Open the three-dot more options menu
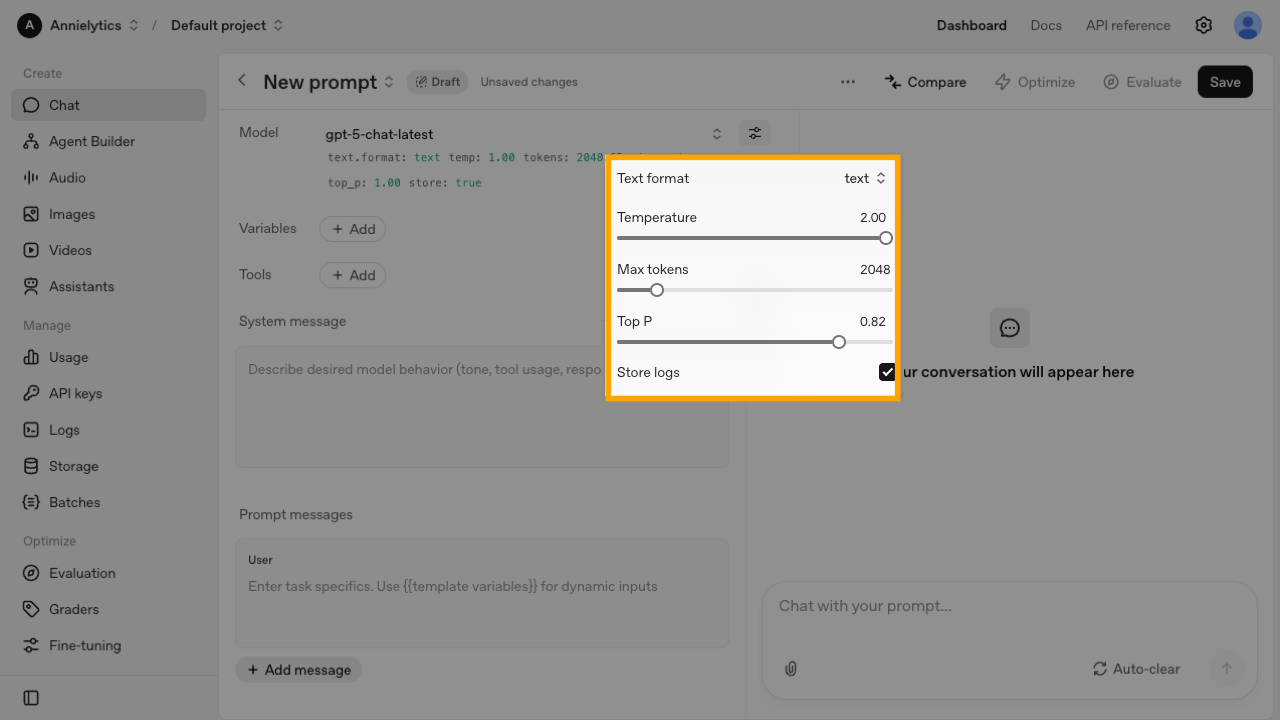The height and width of the screenshot is (720, 1280). 848,82
